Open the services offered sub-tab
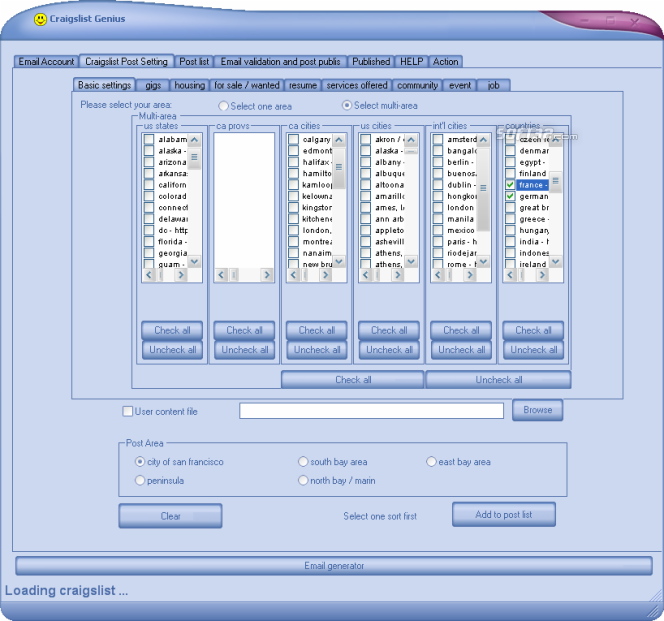 [357, 86]
